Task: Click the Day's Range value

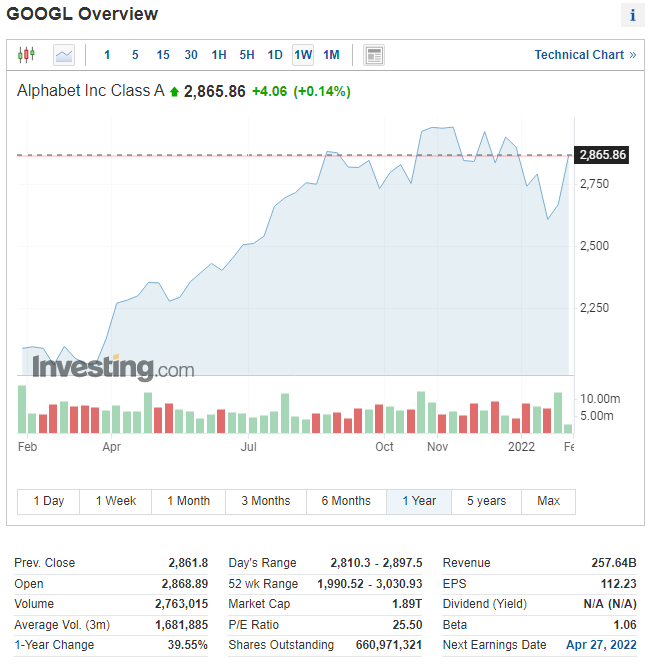Action: [376, 563]
